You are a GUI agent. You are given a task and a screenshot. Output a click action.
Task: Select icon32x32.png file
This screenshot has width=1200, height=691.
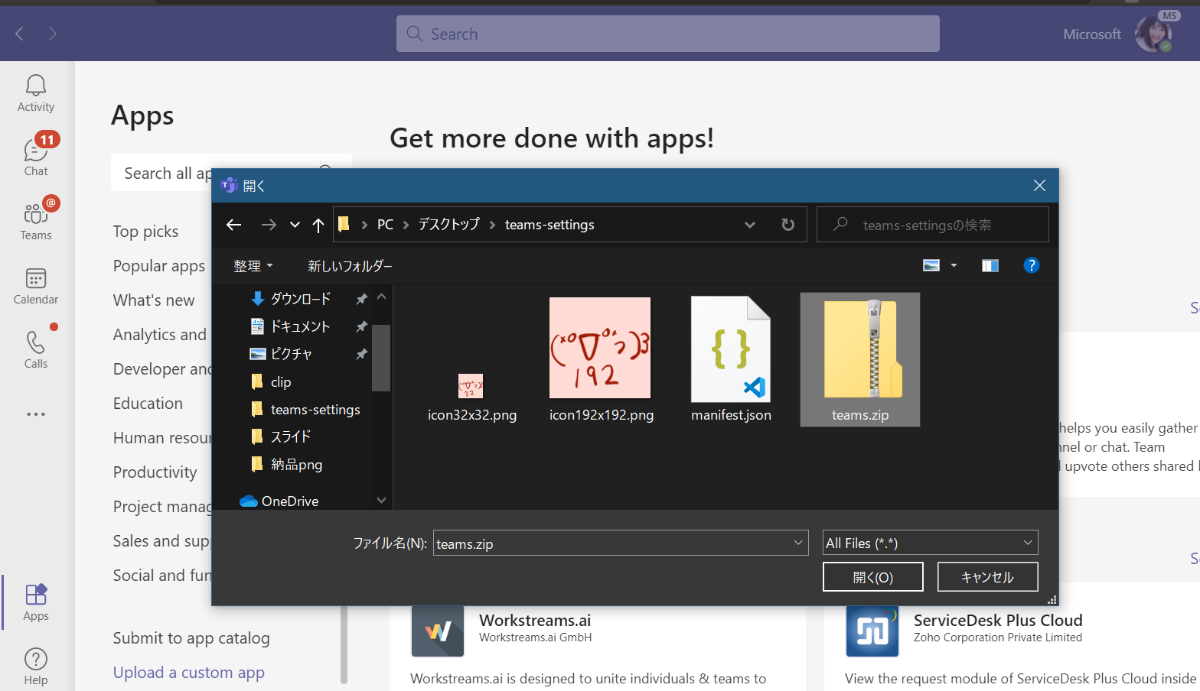[x=471, y=396]
